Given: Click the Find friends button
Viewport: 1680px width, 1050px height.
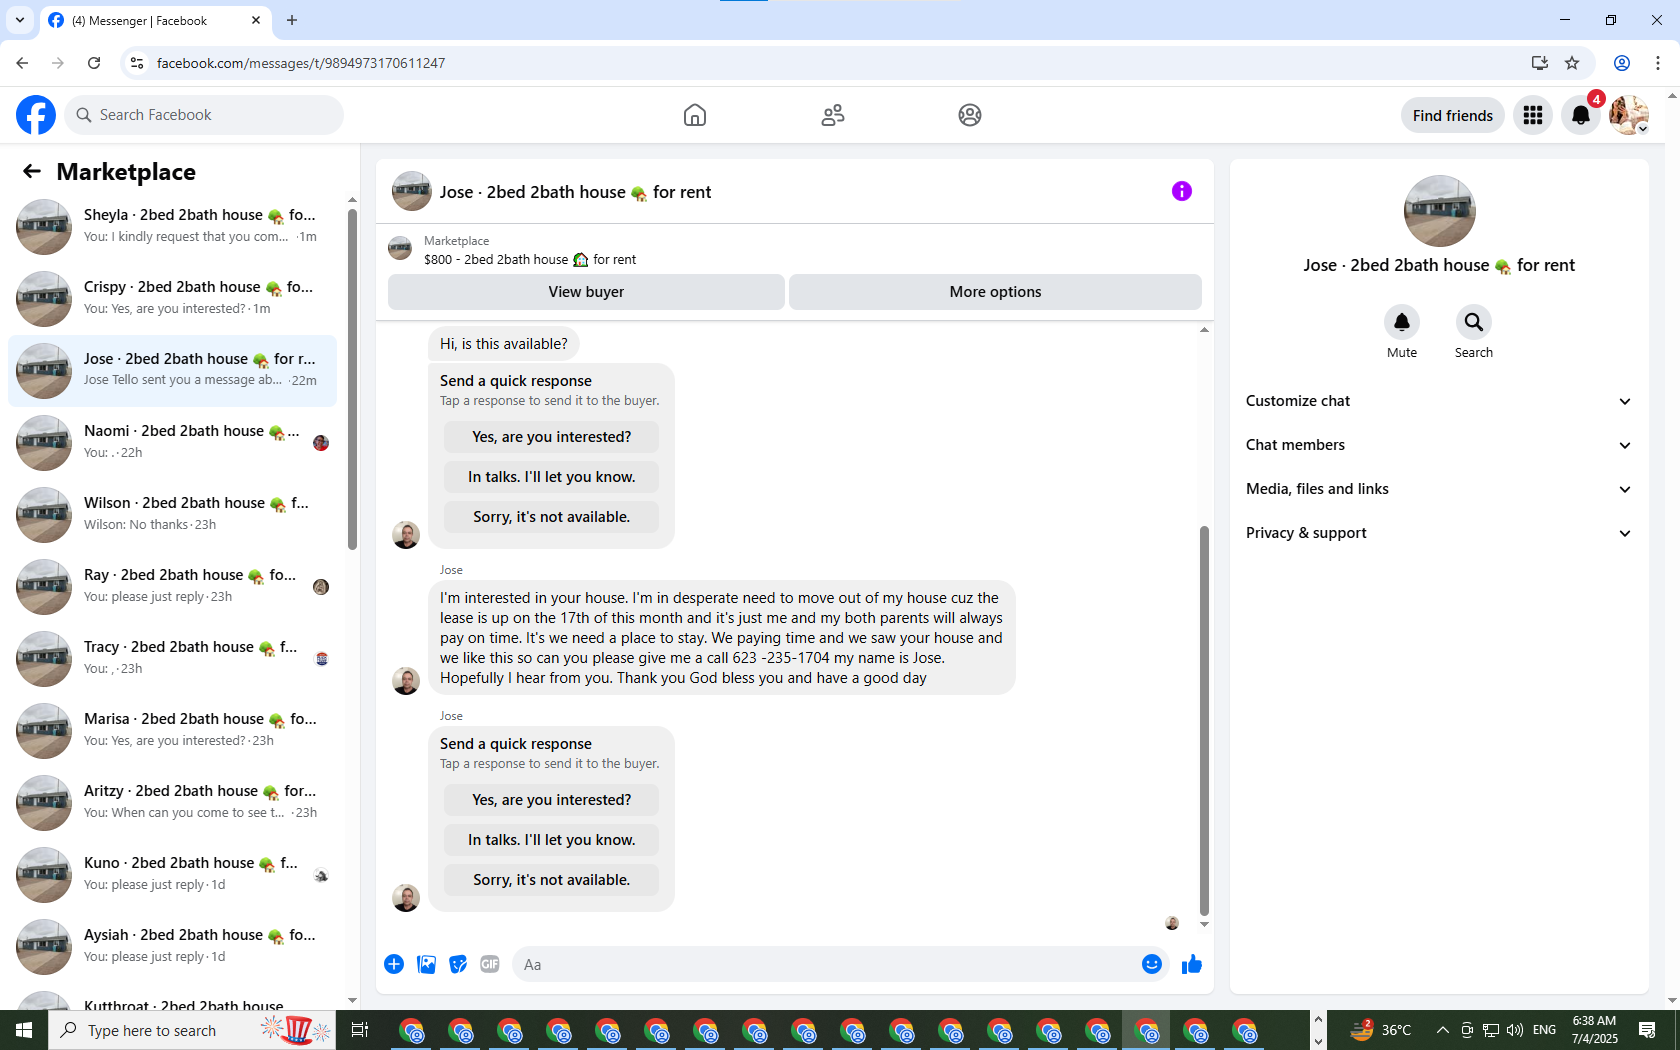Looking at the screenshot, I should click(1452, 115).
